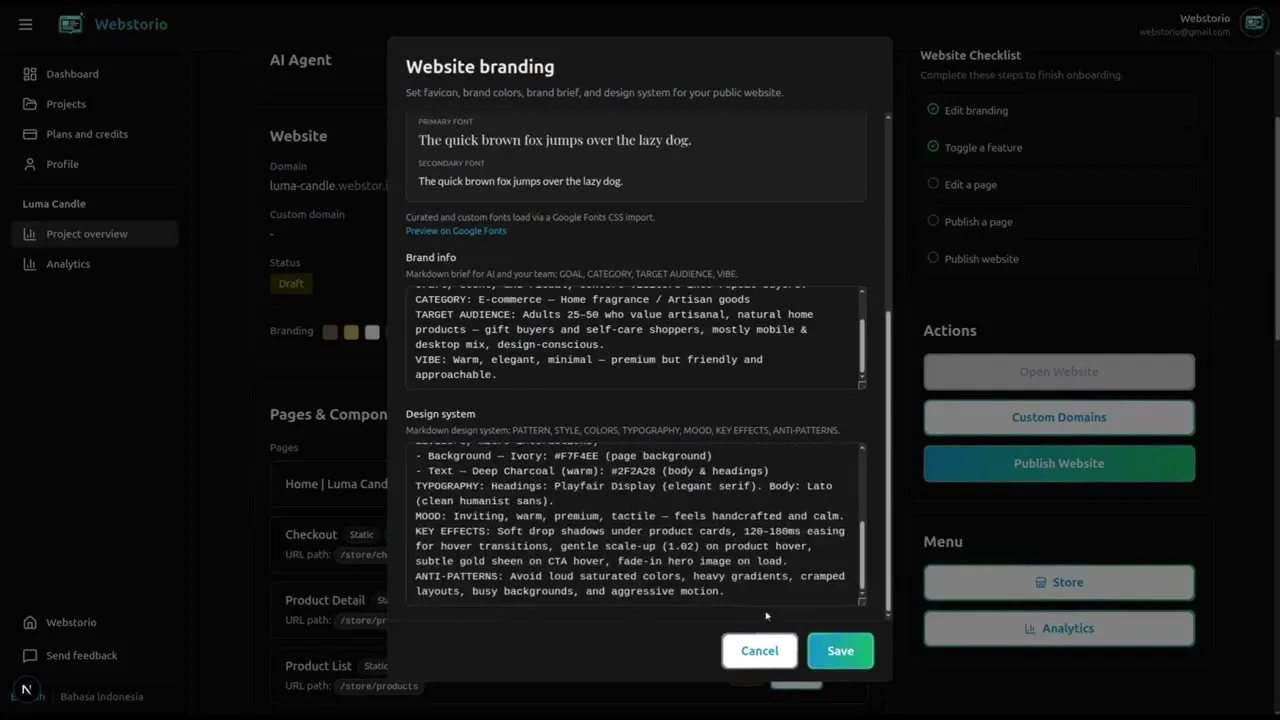Click the sidebar Analytics bar-chart icon
This screenshot has width=1280, height=720.
(x=30, y=264)
